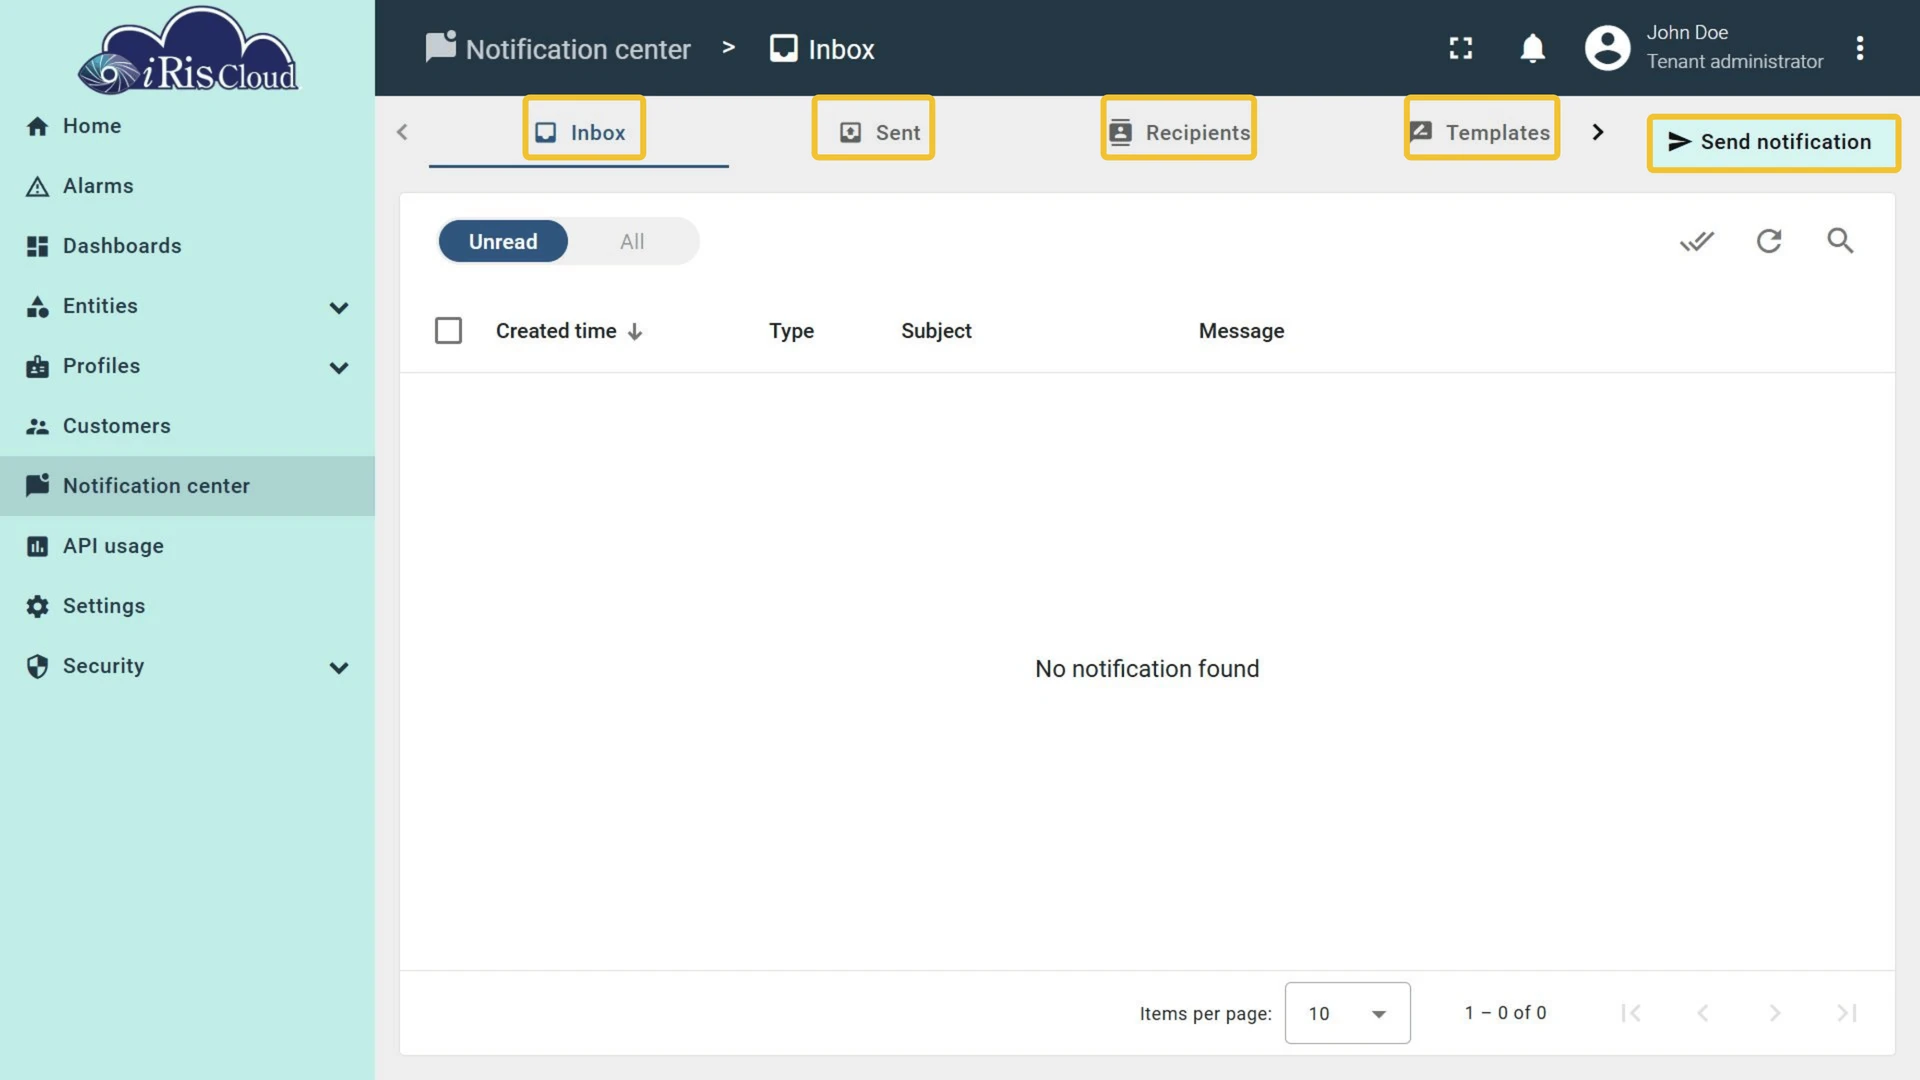Click Inbox breadcrumb
This screenshot has height=1080, width=1920.
tap(822, 49)
